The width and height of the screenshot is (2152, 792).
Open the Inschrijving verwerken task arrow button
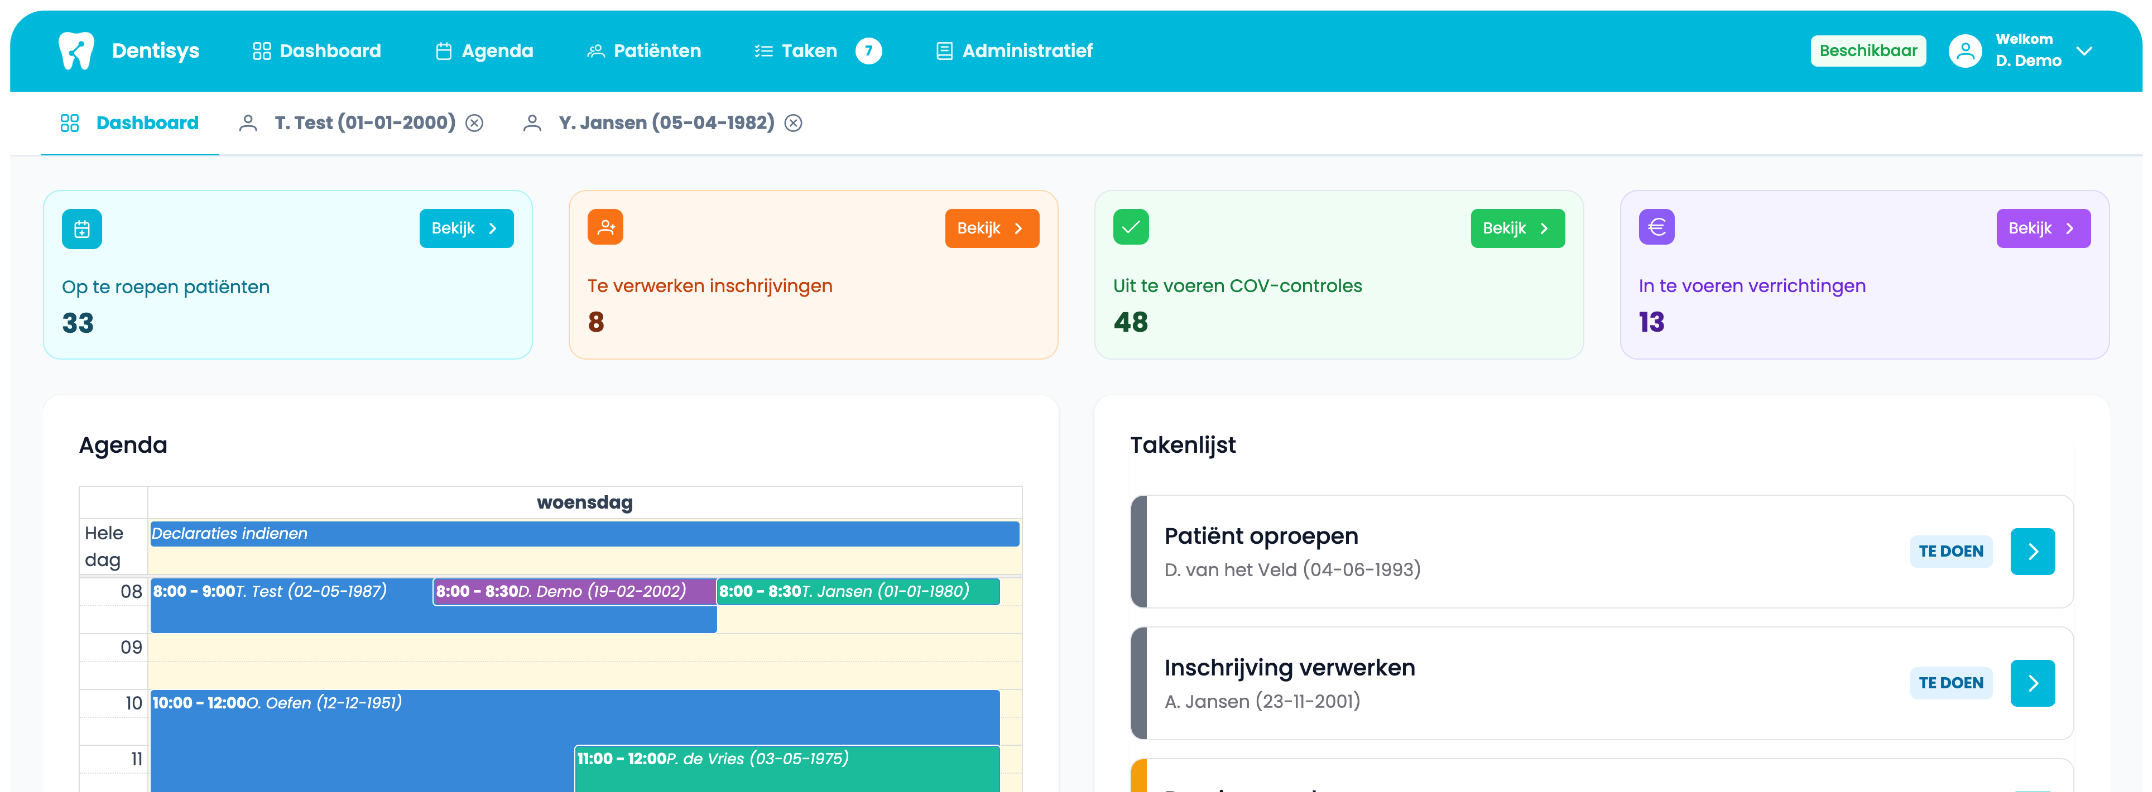click(2033, 683)
